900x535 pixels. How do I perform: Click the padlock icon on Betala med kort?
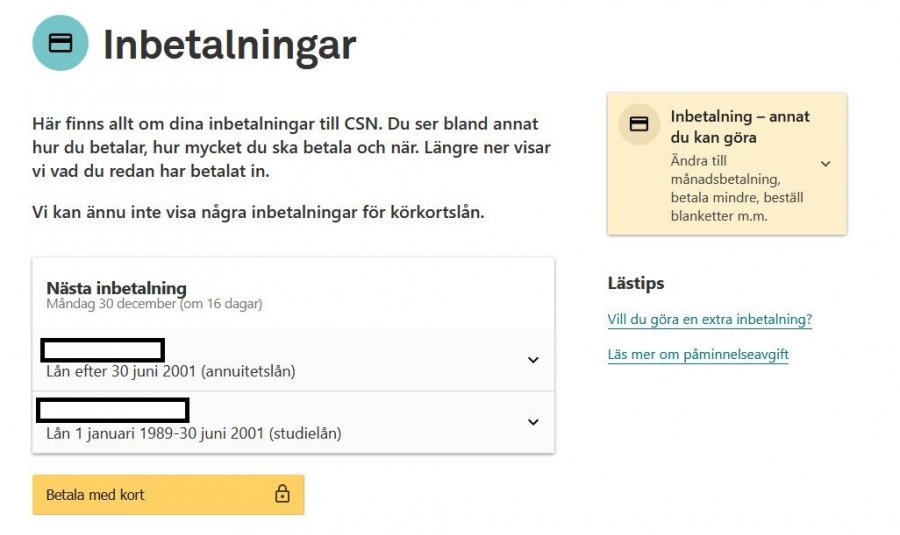(x=282, y=494)
